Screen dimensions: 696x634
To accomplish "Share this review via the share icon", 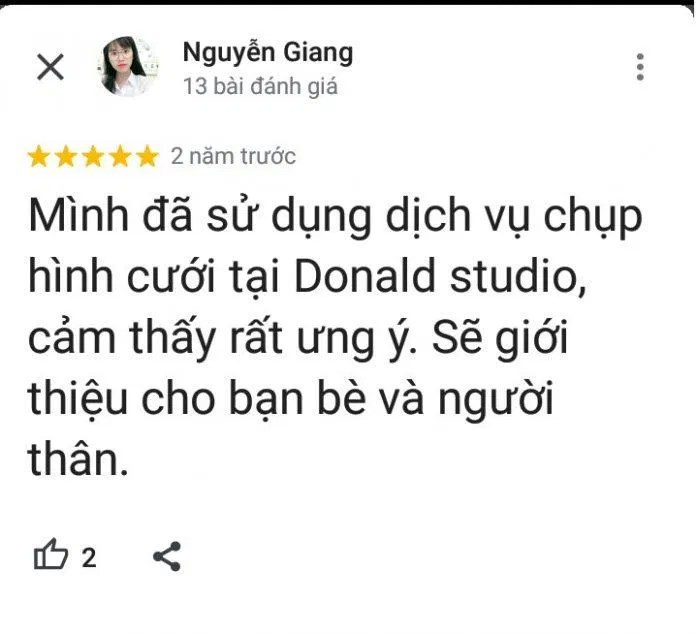I will [167, 556].
